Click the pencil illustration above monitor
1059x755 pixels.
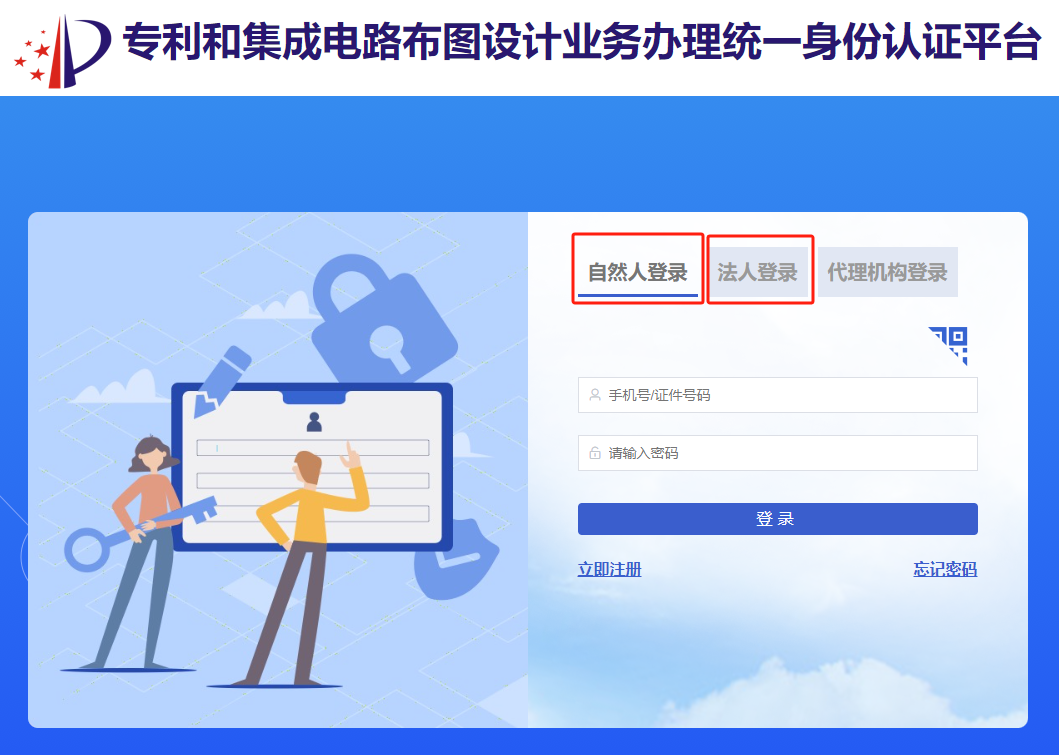221,381
